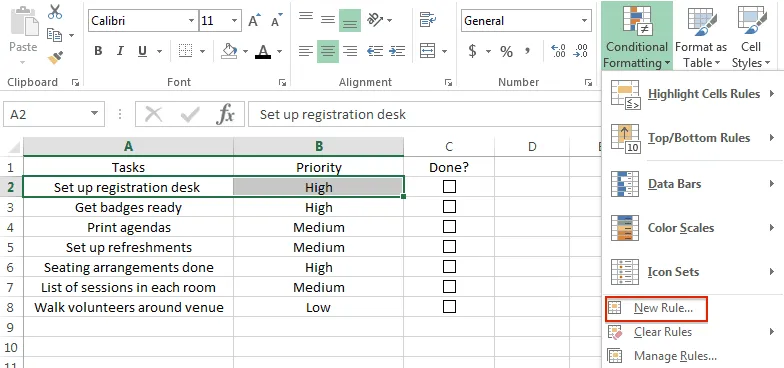The width and height of the screenshot is (784, 368).
Task: Open Top/Bottom Rules submenu
Action: pyautogui.click(x=692, y=138)
